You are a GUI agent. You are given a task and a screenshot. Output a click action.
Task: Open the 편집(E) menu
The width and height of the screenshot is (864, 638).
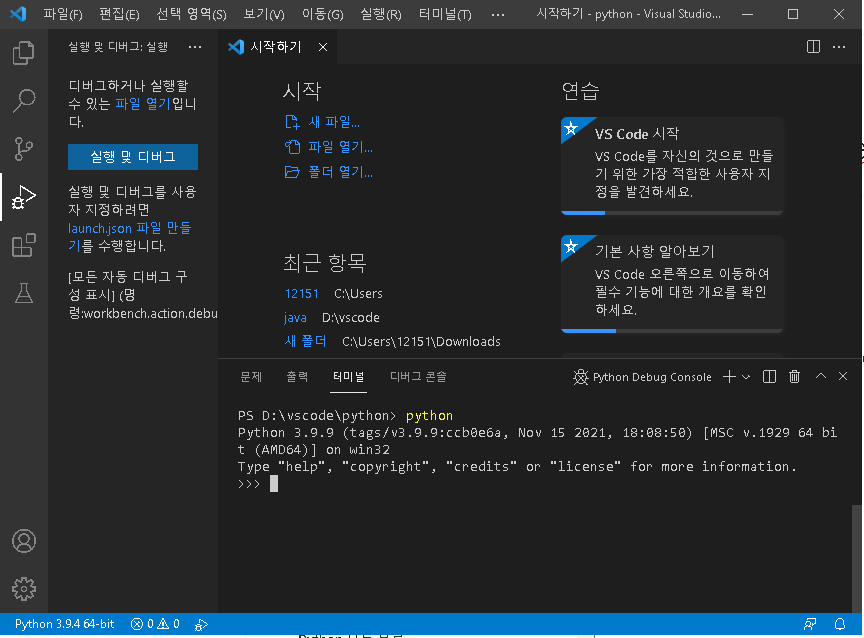[x=119, y=14]
